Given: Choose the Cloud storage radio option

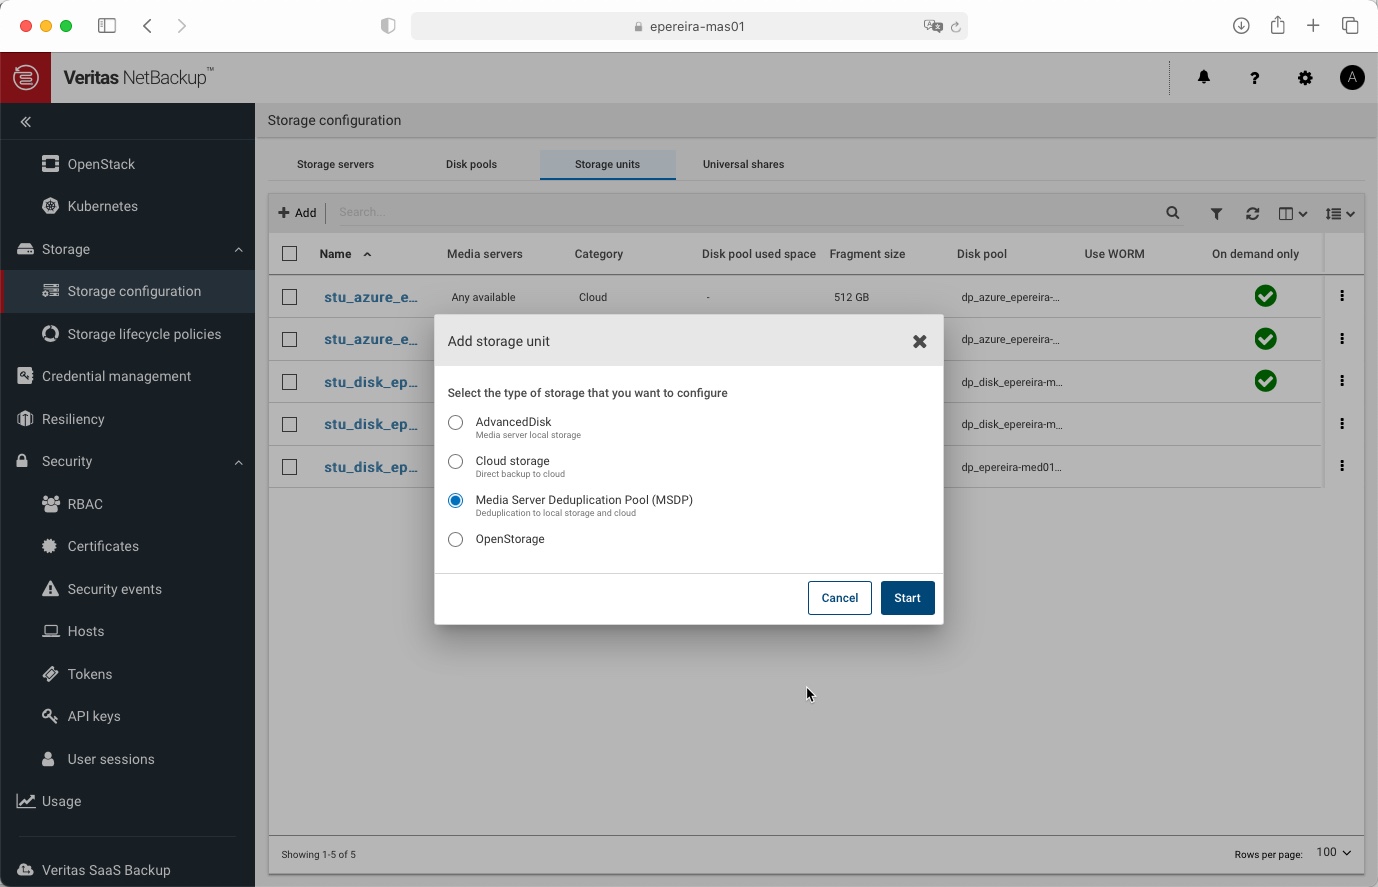Looking at the screenshot, I should (456, 462).
